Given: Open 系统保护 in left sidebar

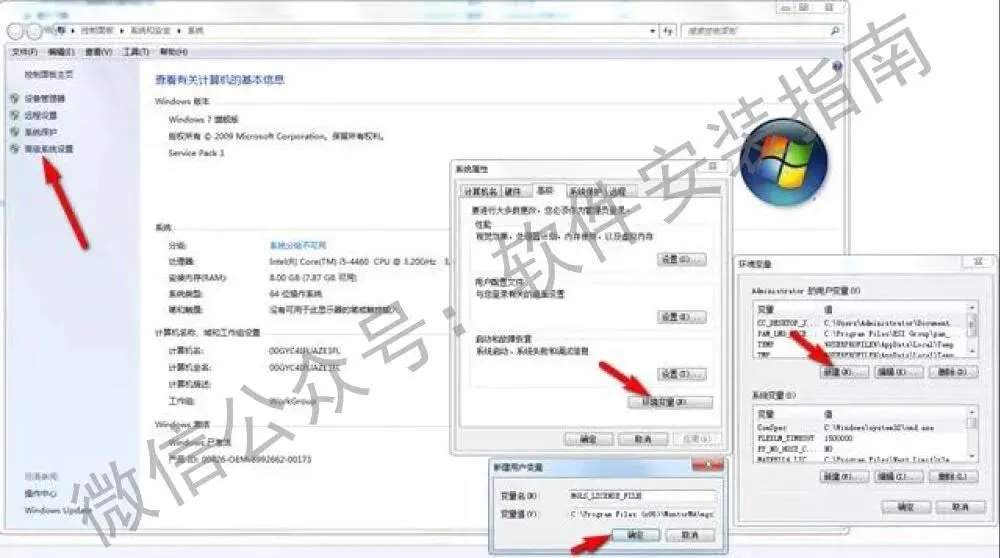Looking at the screenshot, I should click(41, 131).
